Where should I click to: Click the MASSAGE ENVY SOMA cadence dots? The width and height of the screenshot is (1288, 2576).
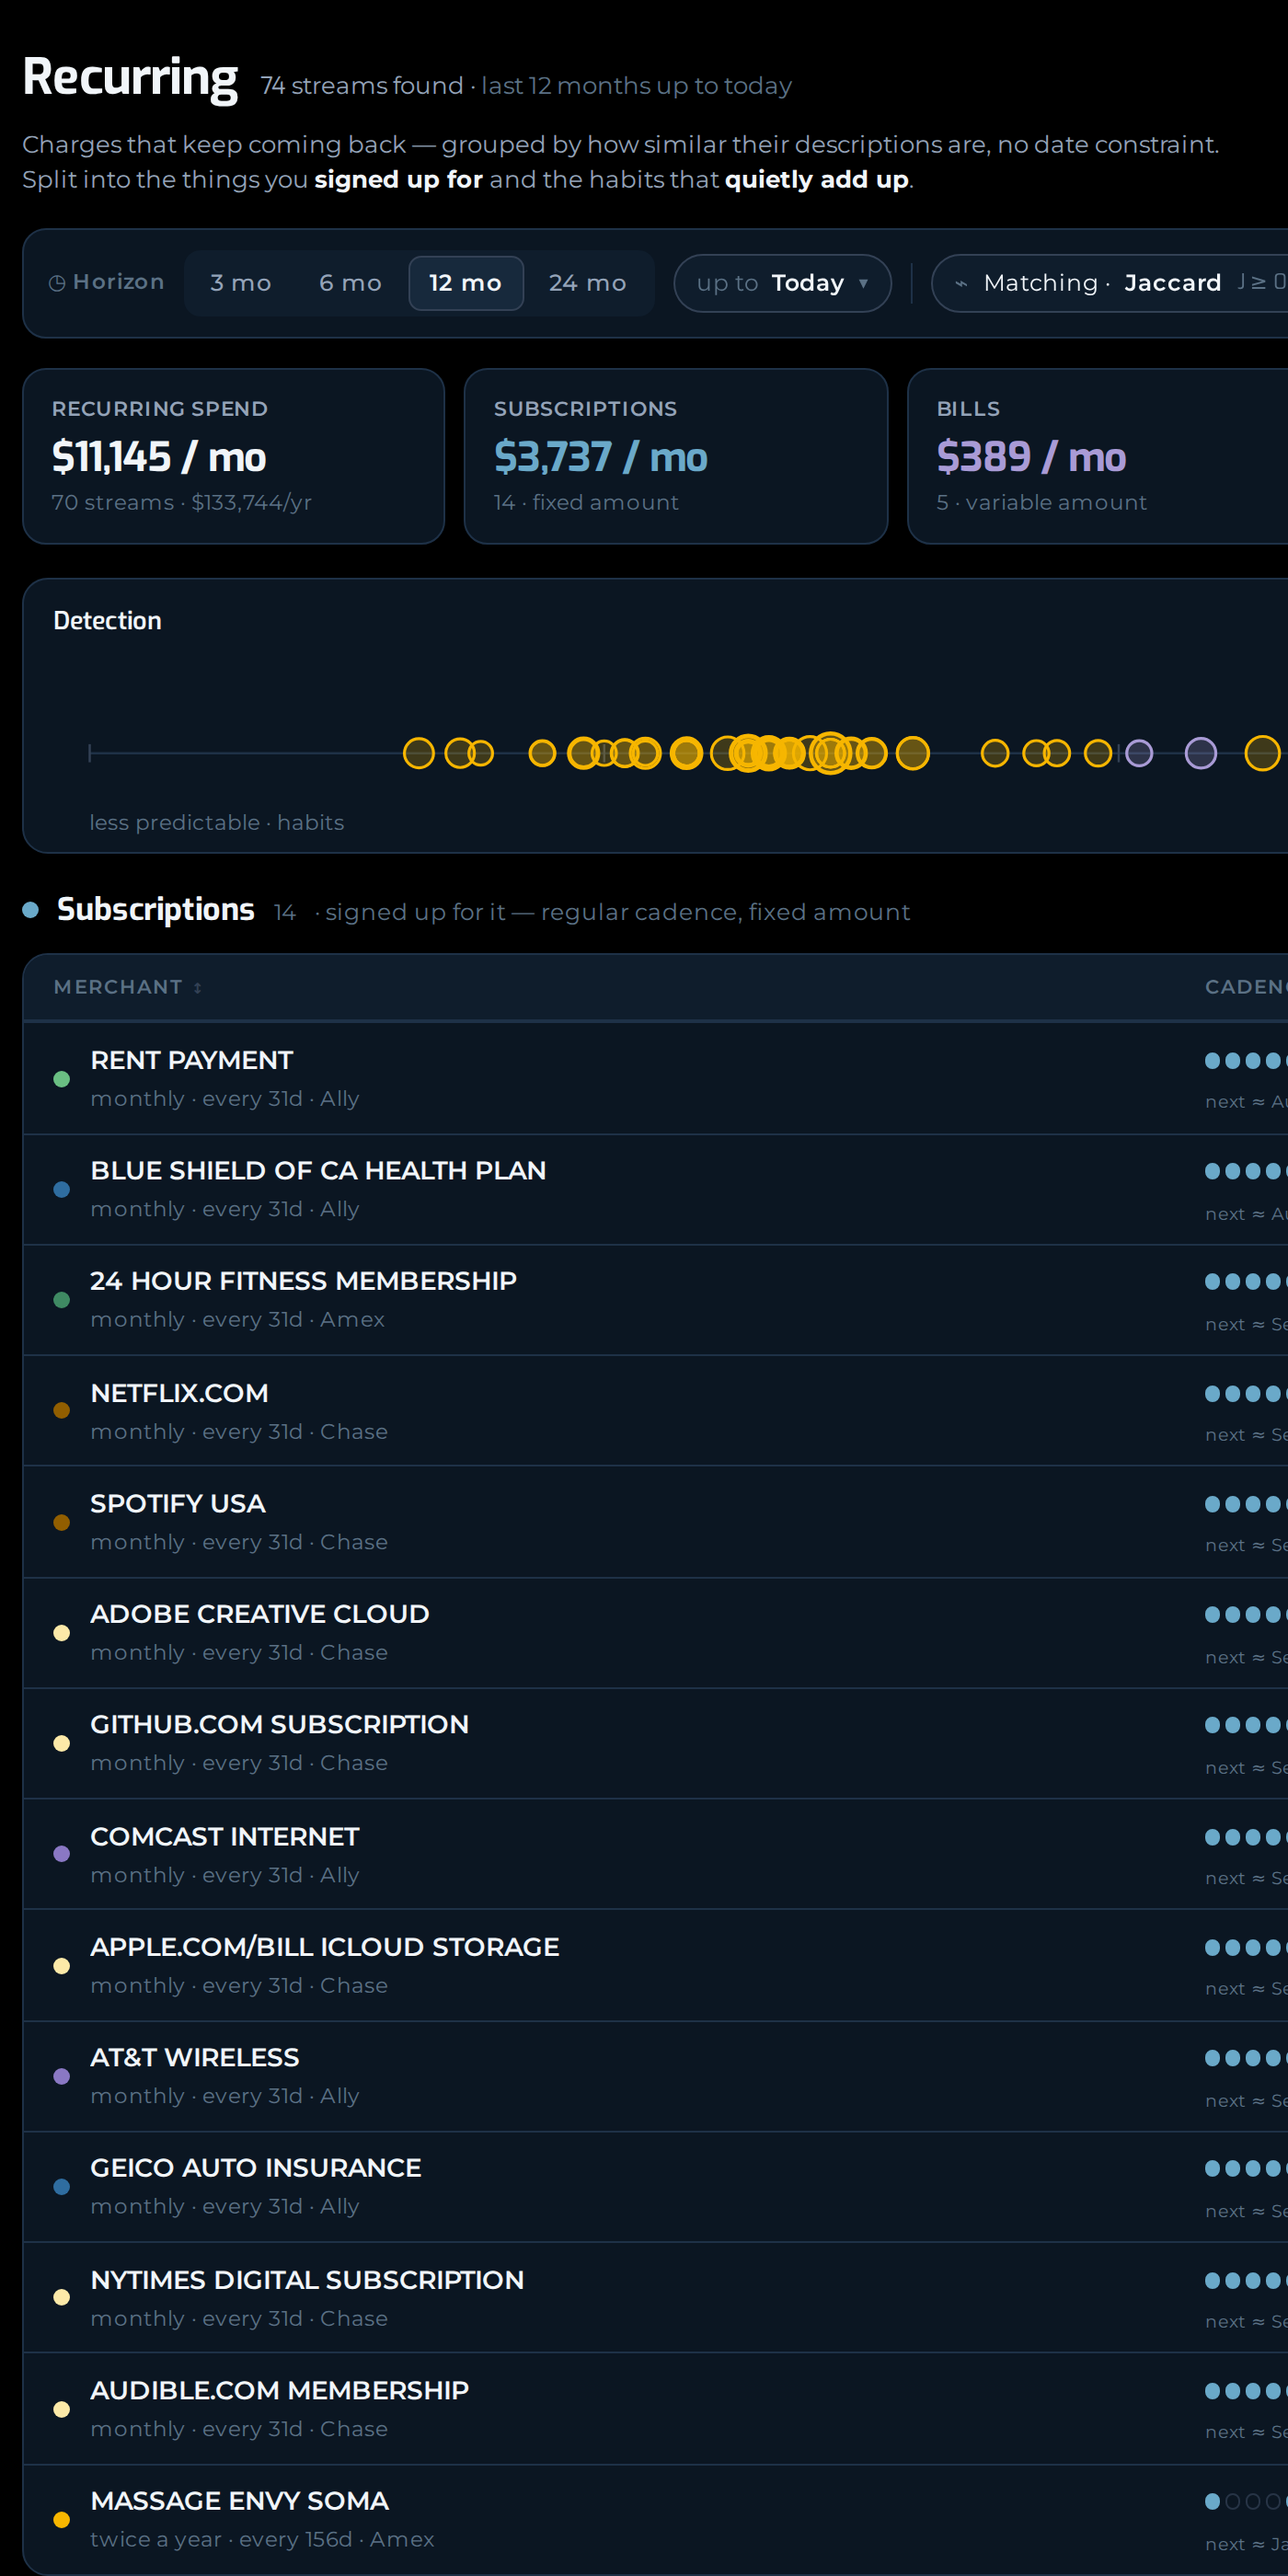click(1246, 2501)
